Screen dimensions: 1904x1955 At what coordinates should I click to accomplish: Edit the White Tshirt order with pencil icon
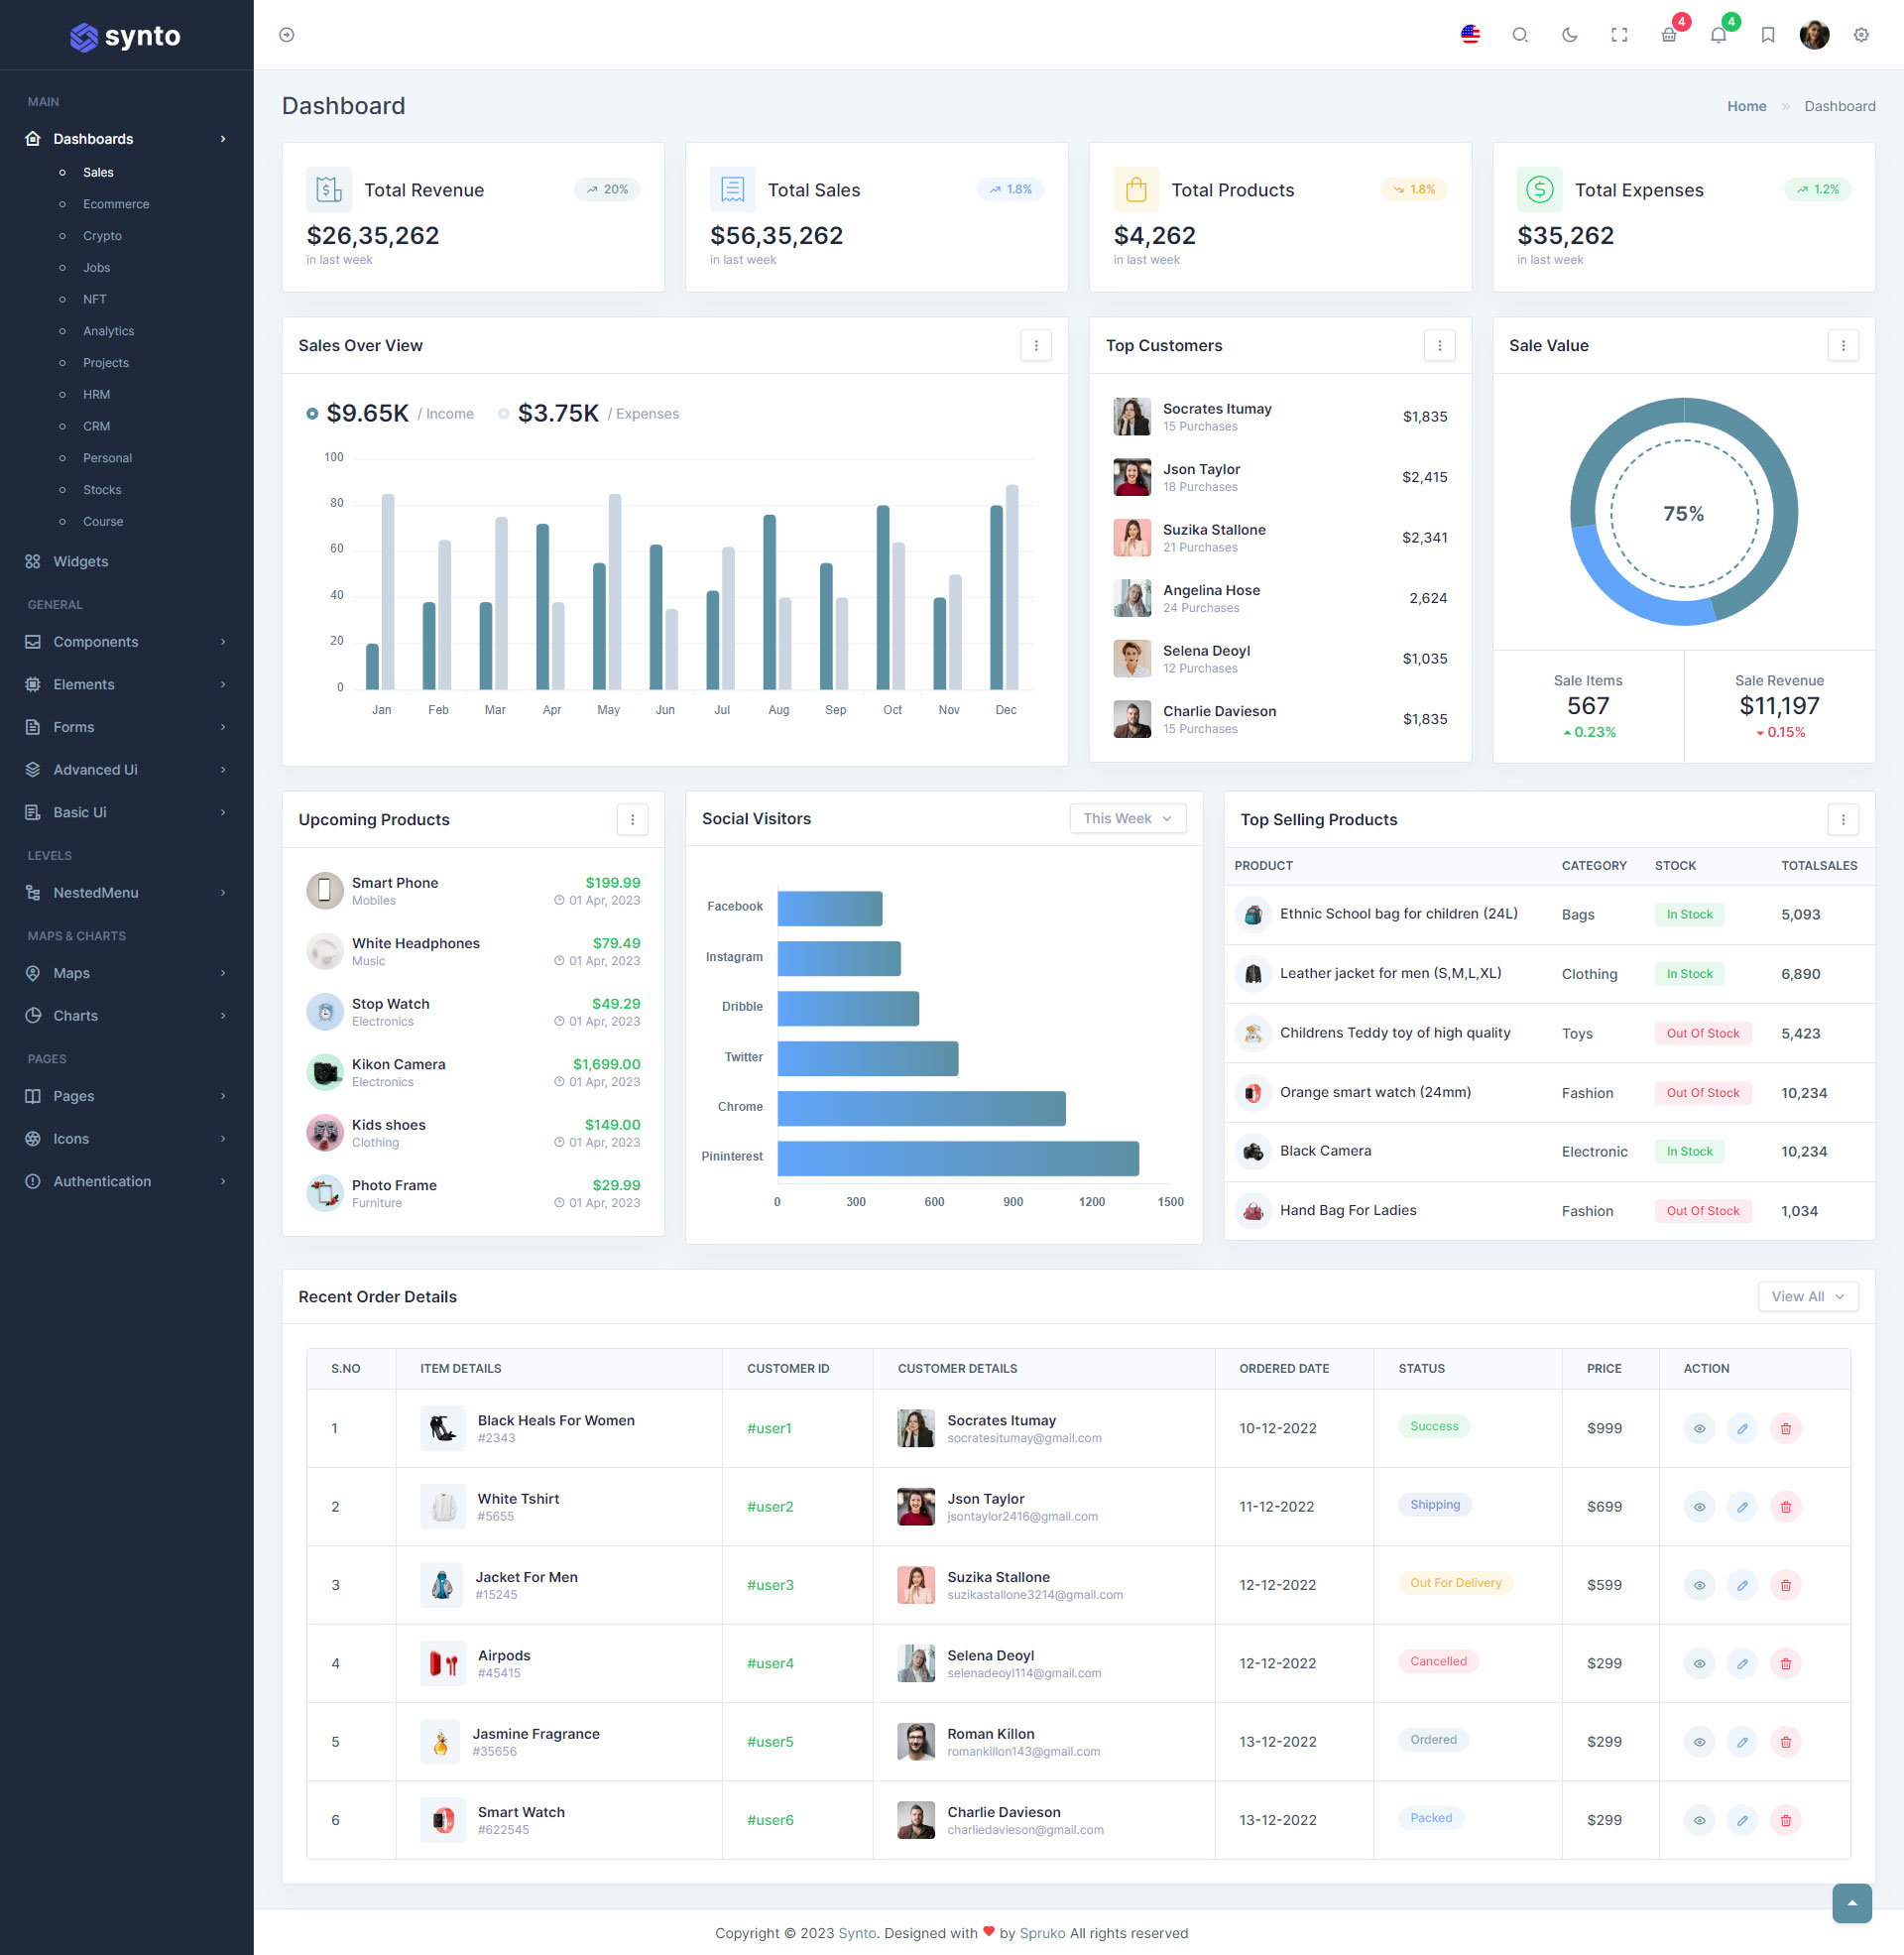tap(1741, 1506)
